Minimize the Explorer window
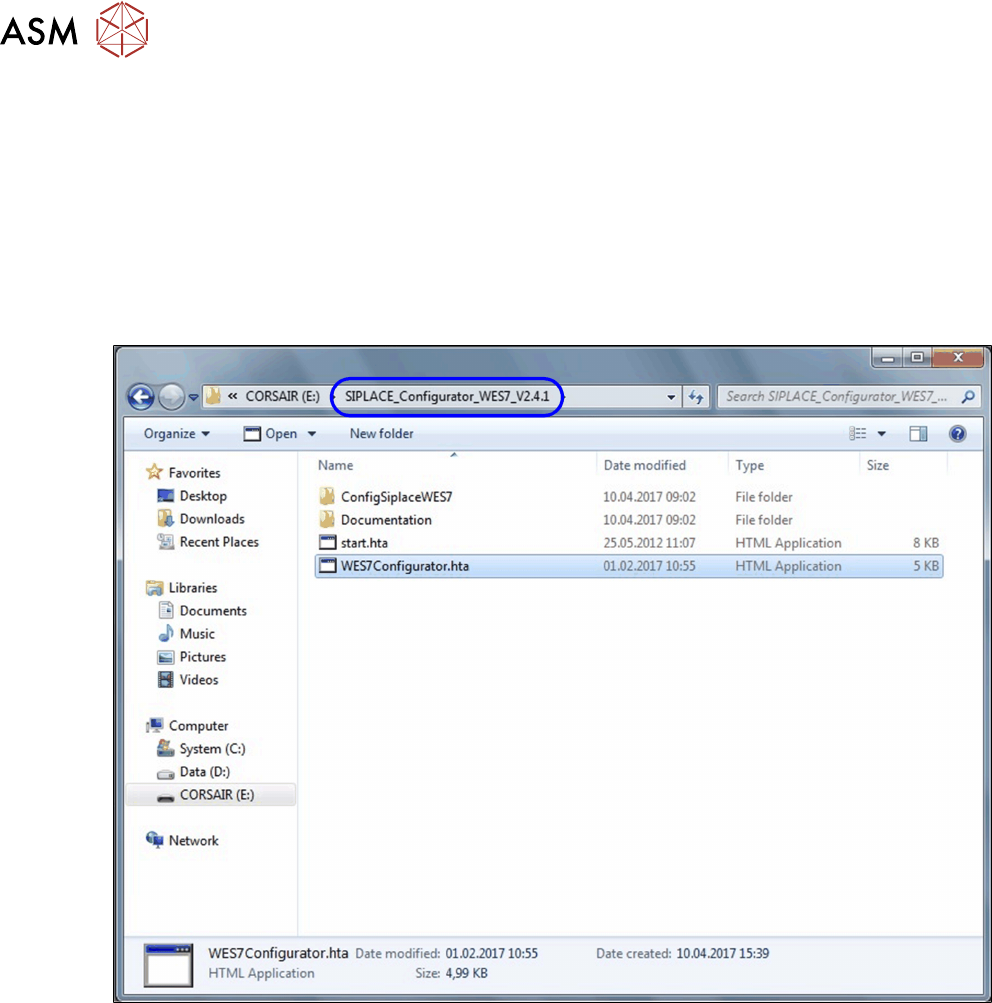This screenshot has height=1003, width=992. pos(888,358)
